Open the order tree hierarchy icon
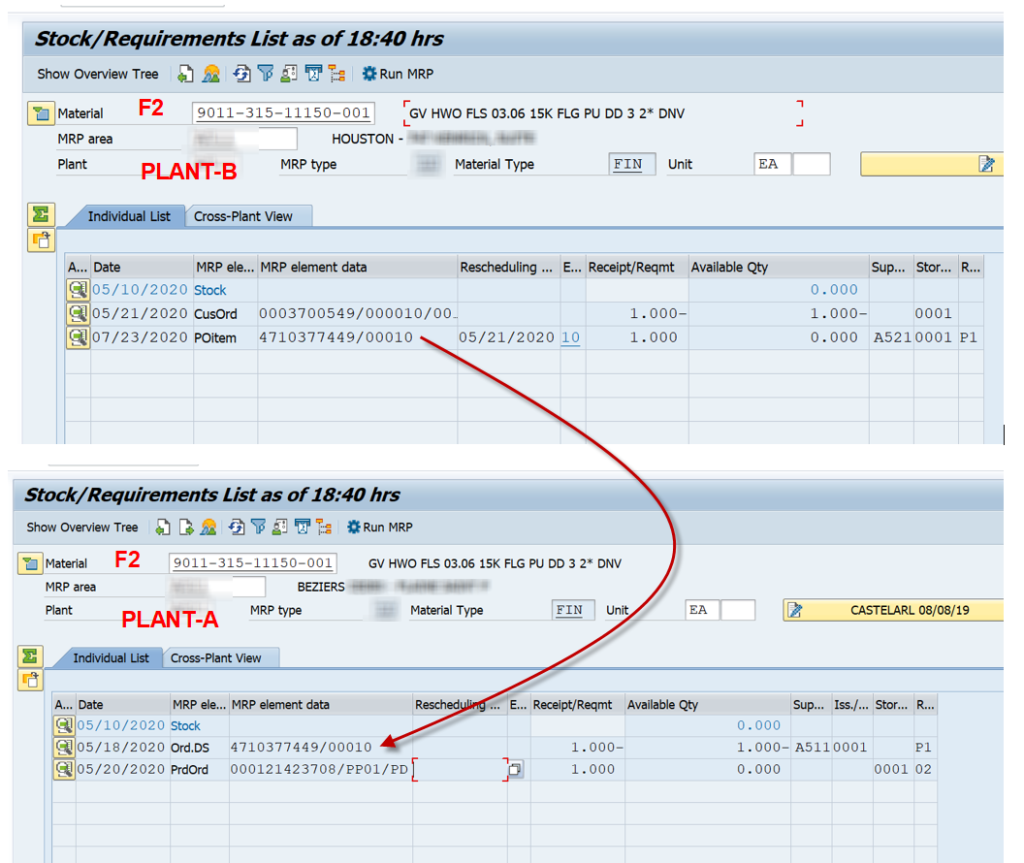This screenshot has width=1024, height=863. tap(334, 73)
